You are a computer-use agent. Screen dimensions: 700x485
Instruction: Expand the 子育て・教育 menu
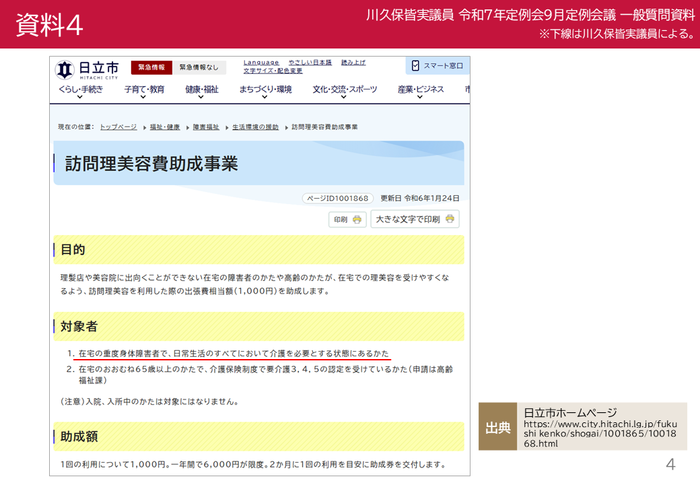click(144, 91)
